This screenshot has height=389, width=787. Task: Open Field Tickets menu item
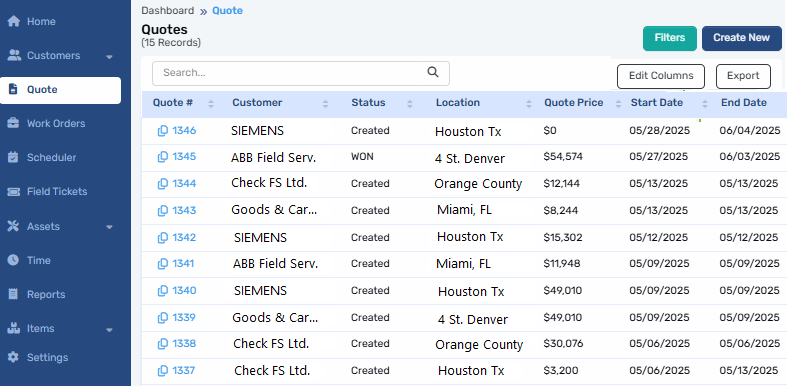57,191
